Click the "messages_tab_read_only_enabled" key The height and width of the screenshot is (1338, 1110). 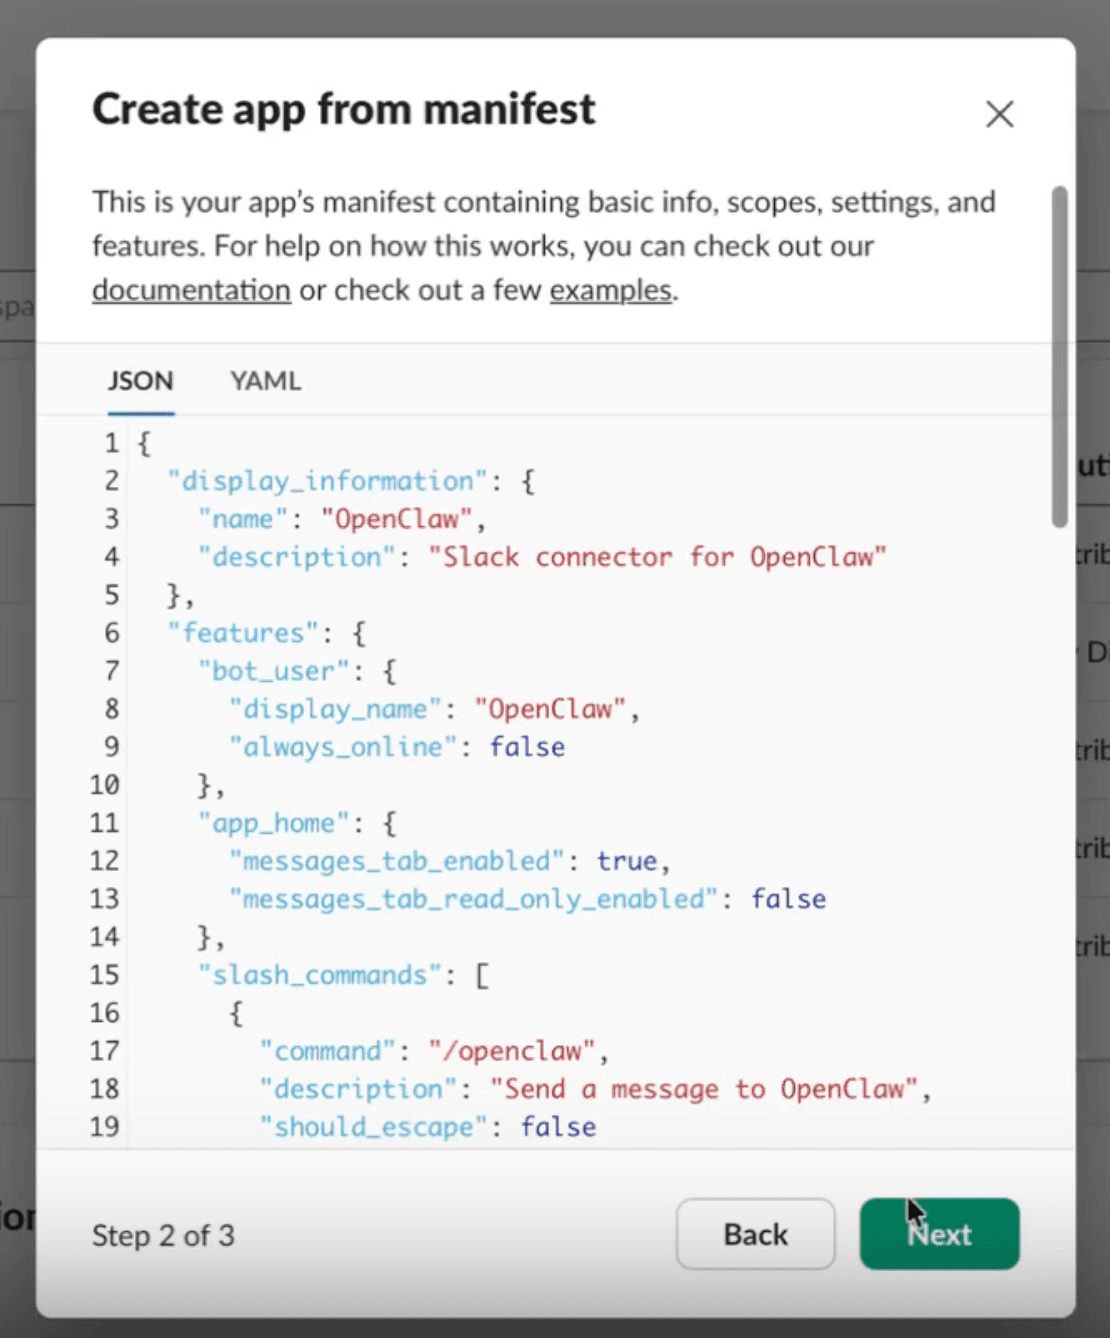tap(473, 899)
